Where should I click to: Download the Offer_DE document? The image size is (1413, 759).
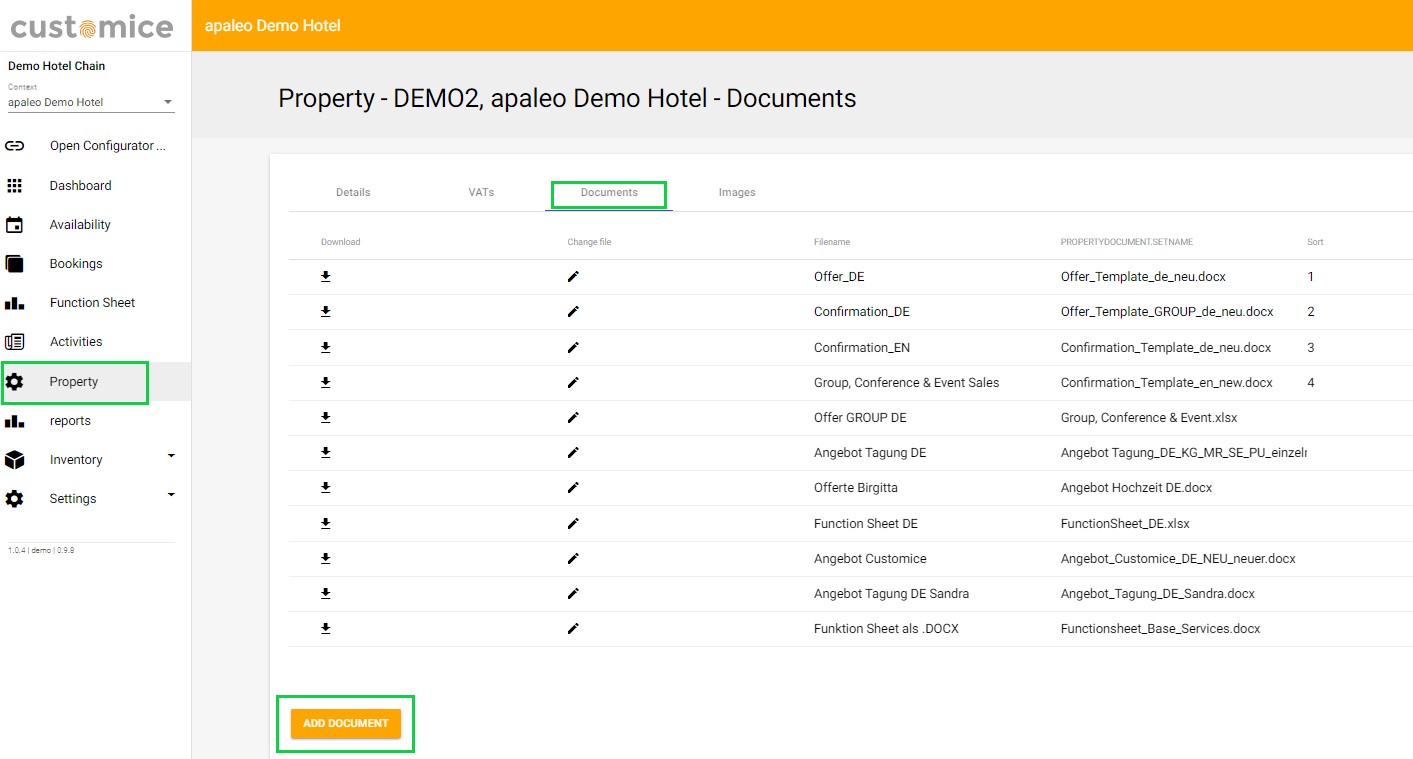(326, 277)
